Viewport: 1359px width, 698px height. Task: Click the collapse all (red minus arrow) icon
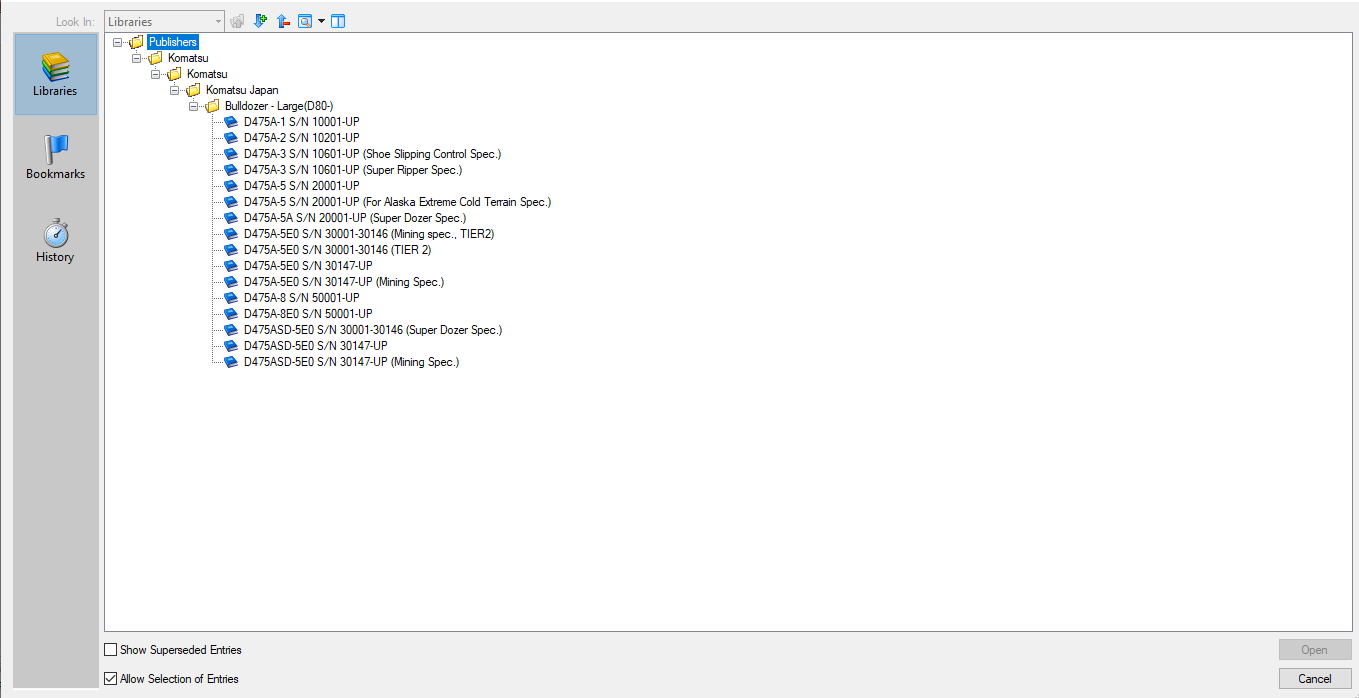(x=283, y=21)
